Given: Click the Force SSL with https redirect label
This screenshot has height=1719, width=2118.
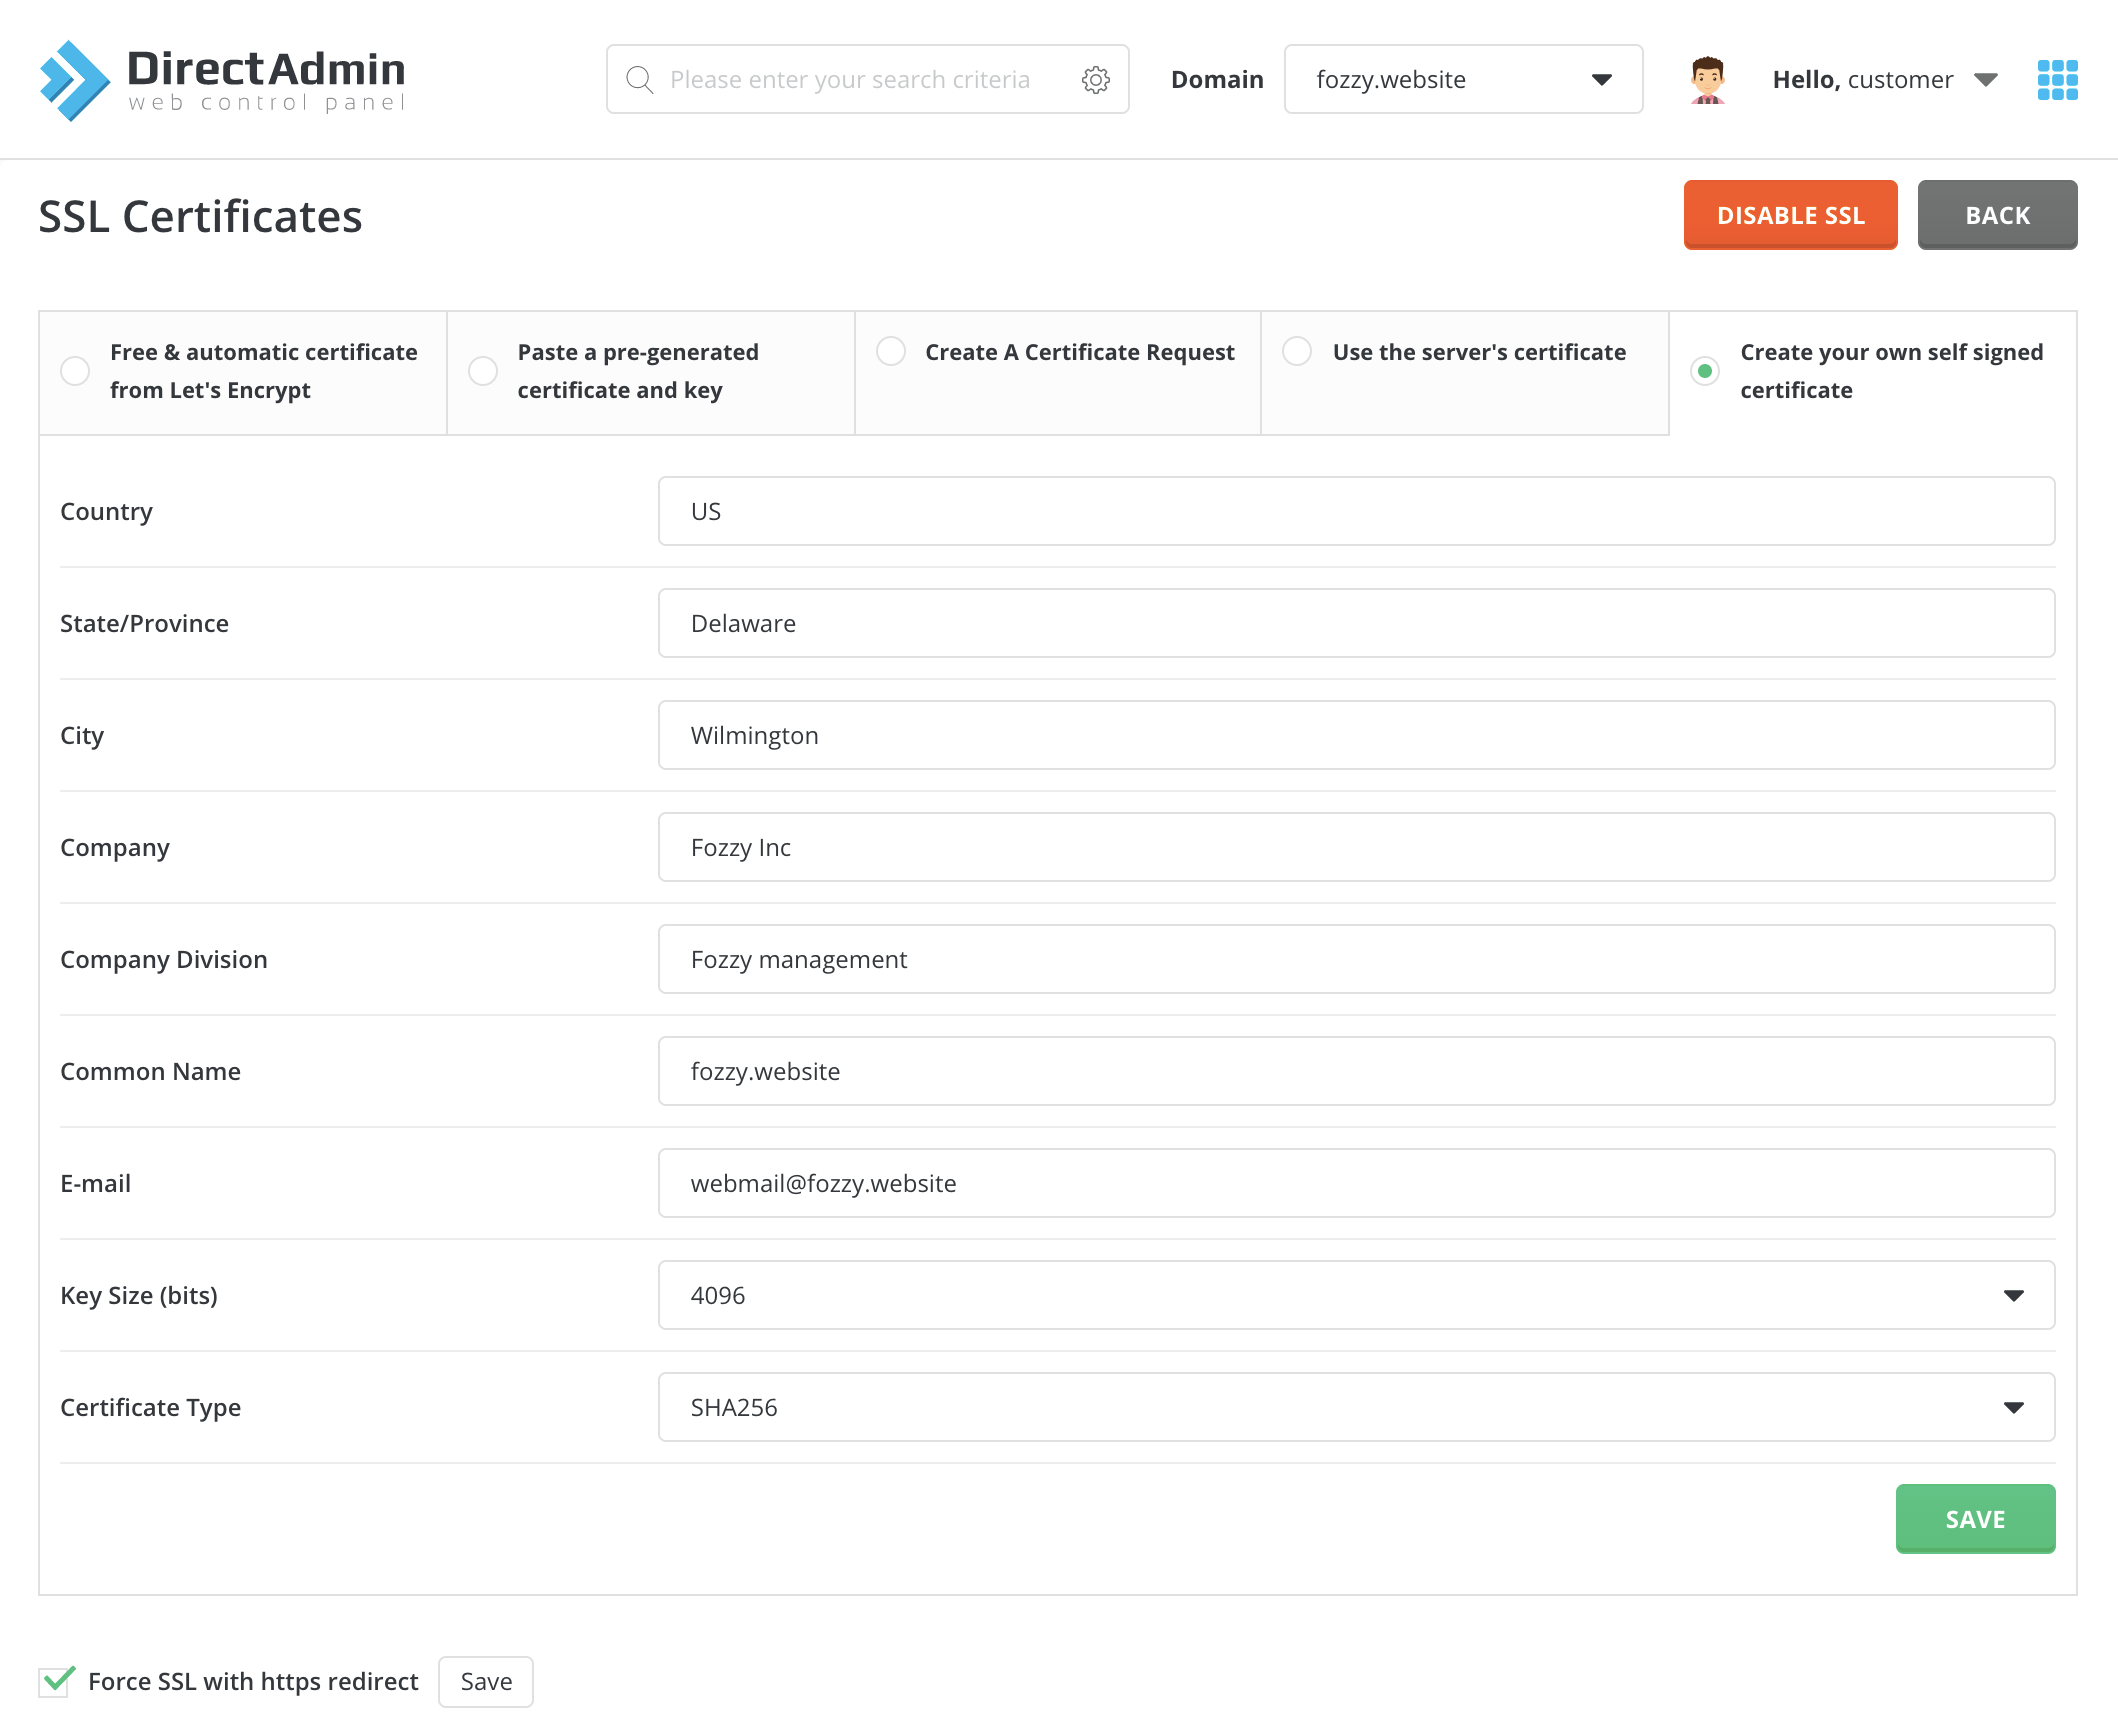Looking at the screenshot, I should pyautogui.click(x=253, y=1681).
